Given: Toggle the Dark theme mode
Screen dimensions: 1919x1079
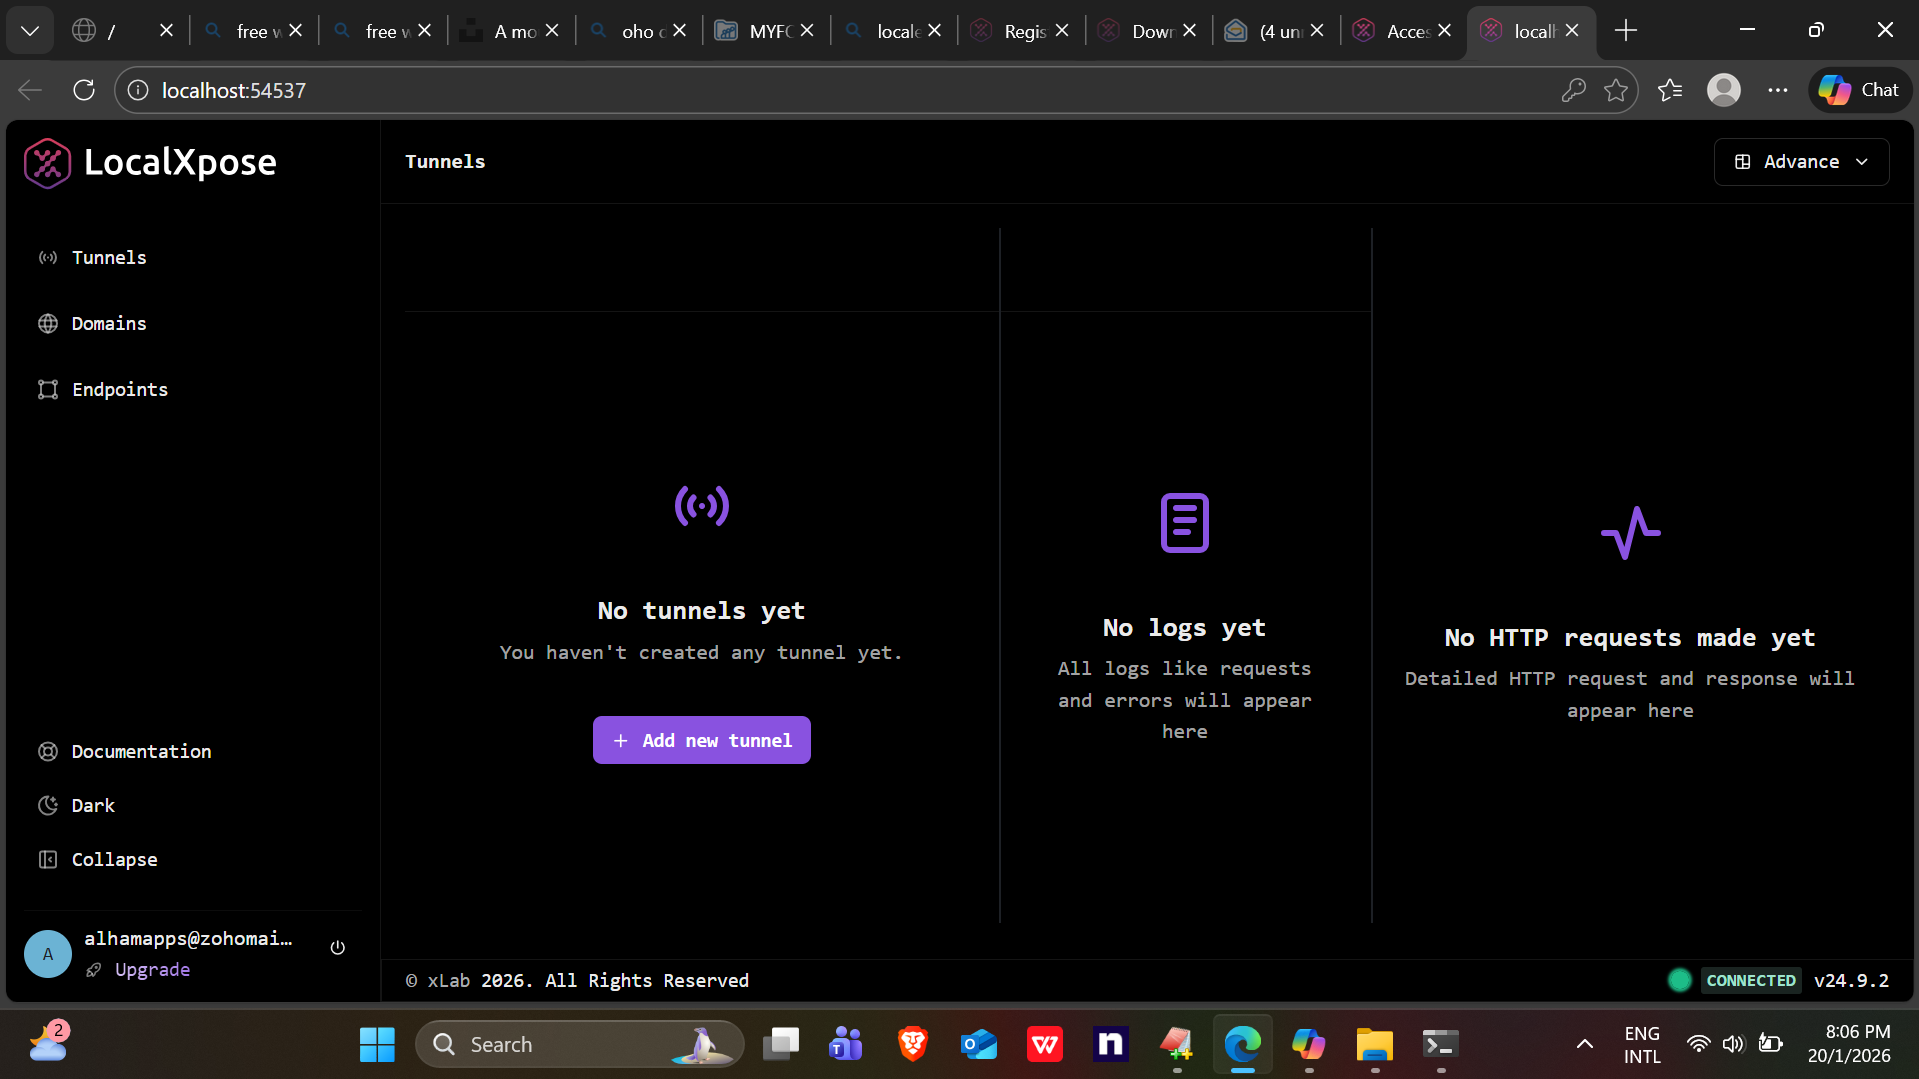Looking at the screenshot, I should point(92,805).
